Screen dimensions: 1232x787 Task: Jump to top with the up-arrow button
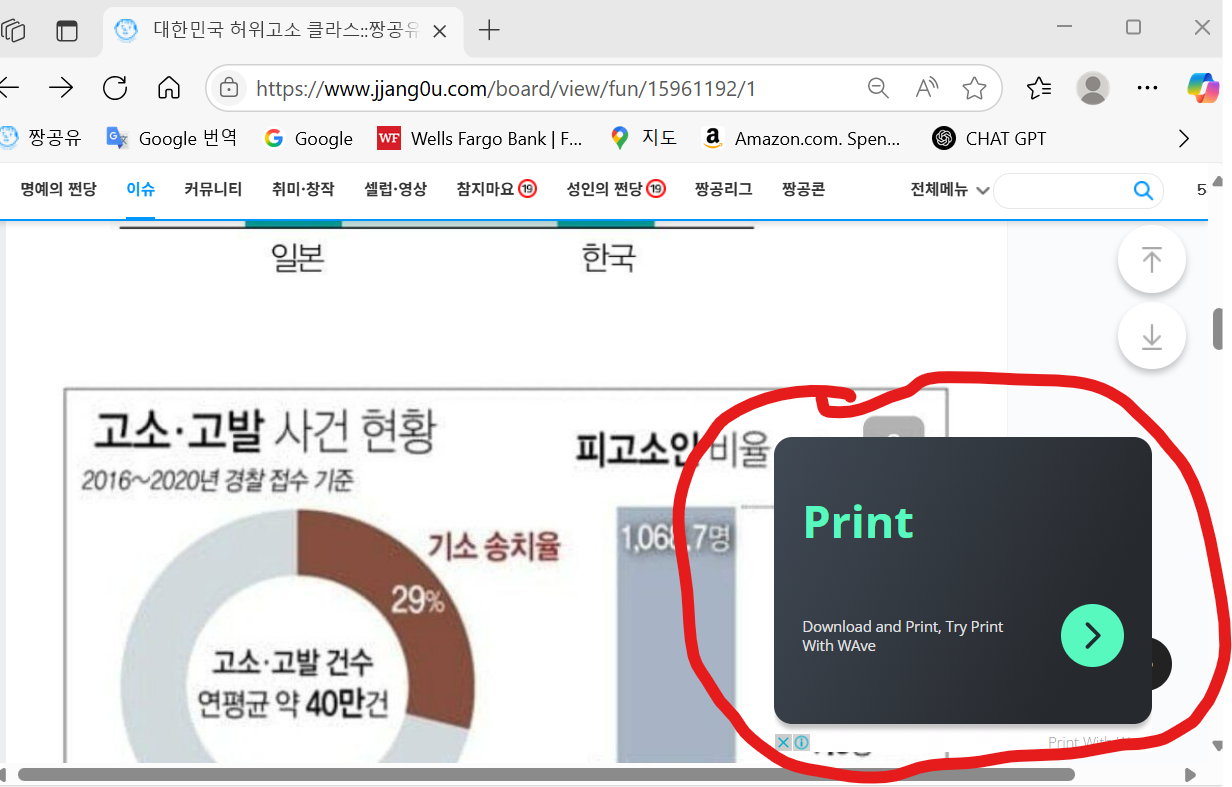pyautogui.click(x=1152, y=260)
